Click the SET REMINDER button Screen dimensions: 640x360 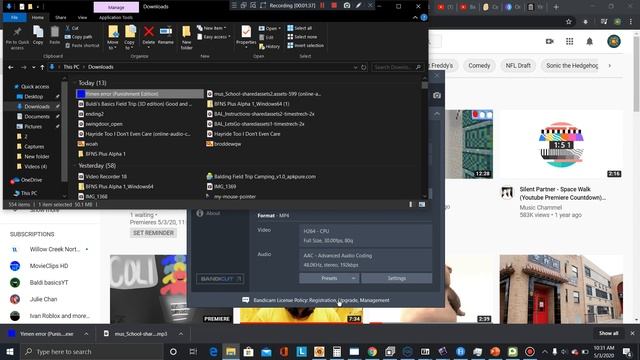pos(153,233)
